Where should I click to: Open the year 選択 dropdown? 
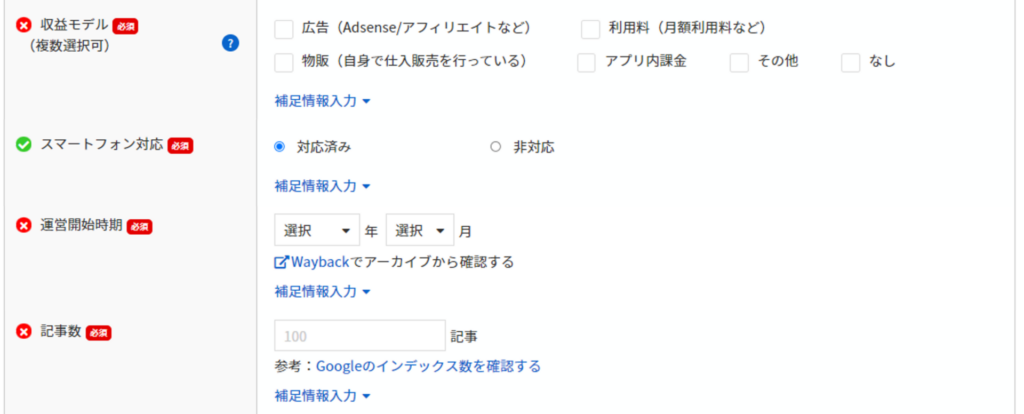click(x=317, y=231)
